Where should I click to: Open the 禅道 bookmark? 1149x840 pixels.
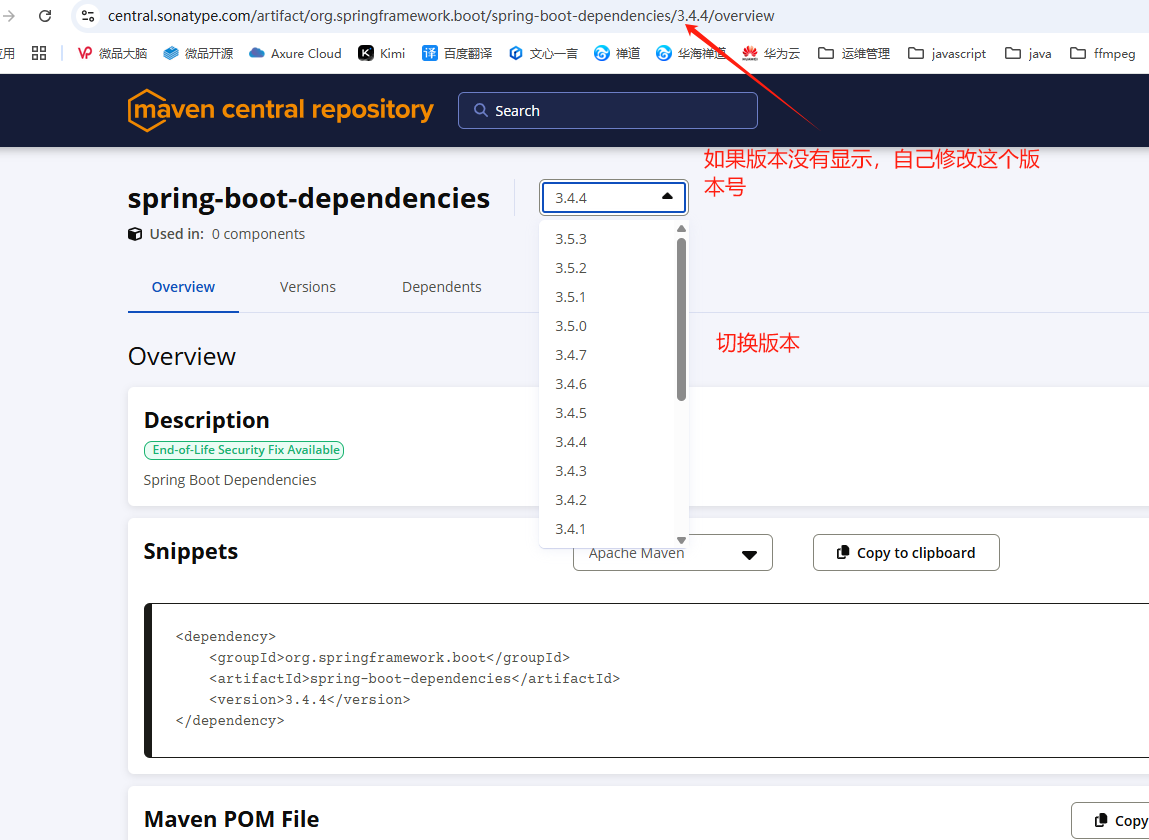pyautogui.click(x=616, y=53)
